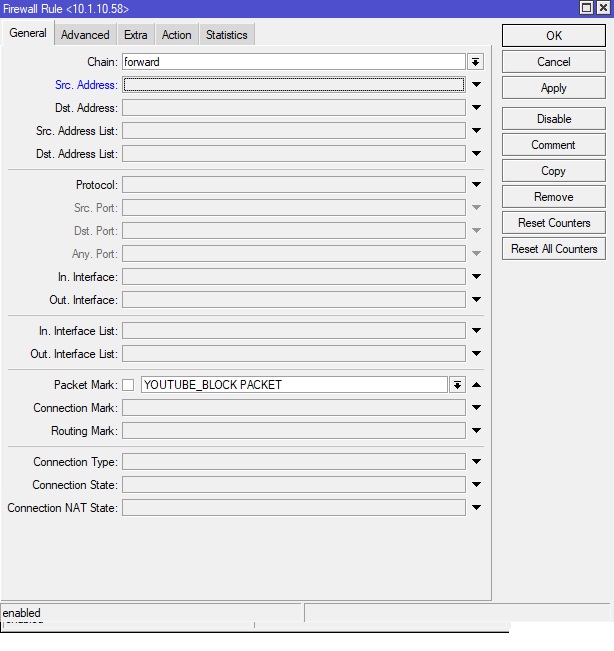Viewport: 614px width, 651px height.
Task: Expand the Protocol option
Action: pyautogui.click(x=477, y=184)
